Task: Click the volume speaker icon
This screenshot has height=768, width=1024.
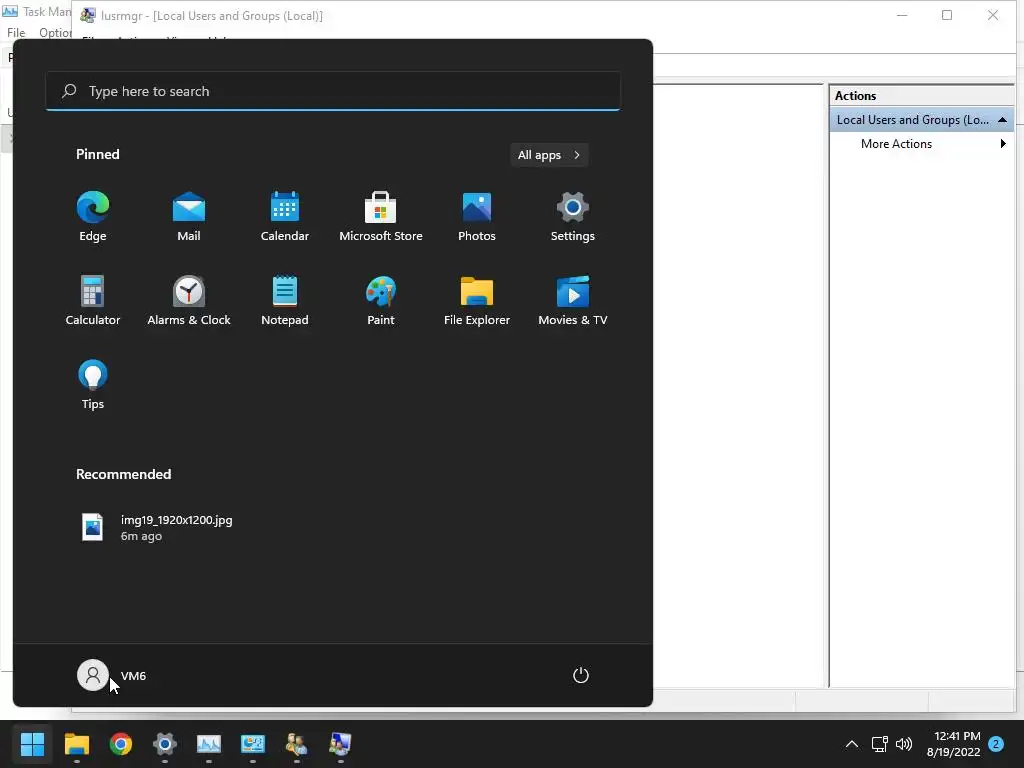Action: [x=904, y=744]
